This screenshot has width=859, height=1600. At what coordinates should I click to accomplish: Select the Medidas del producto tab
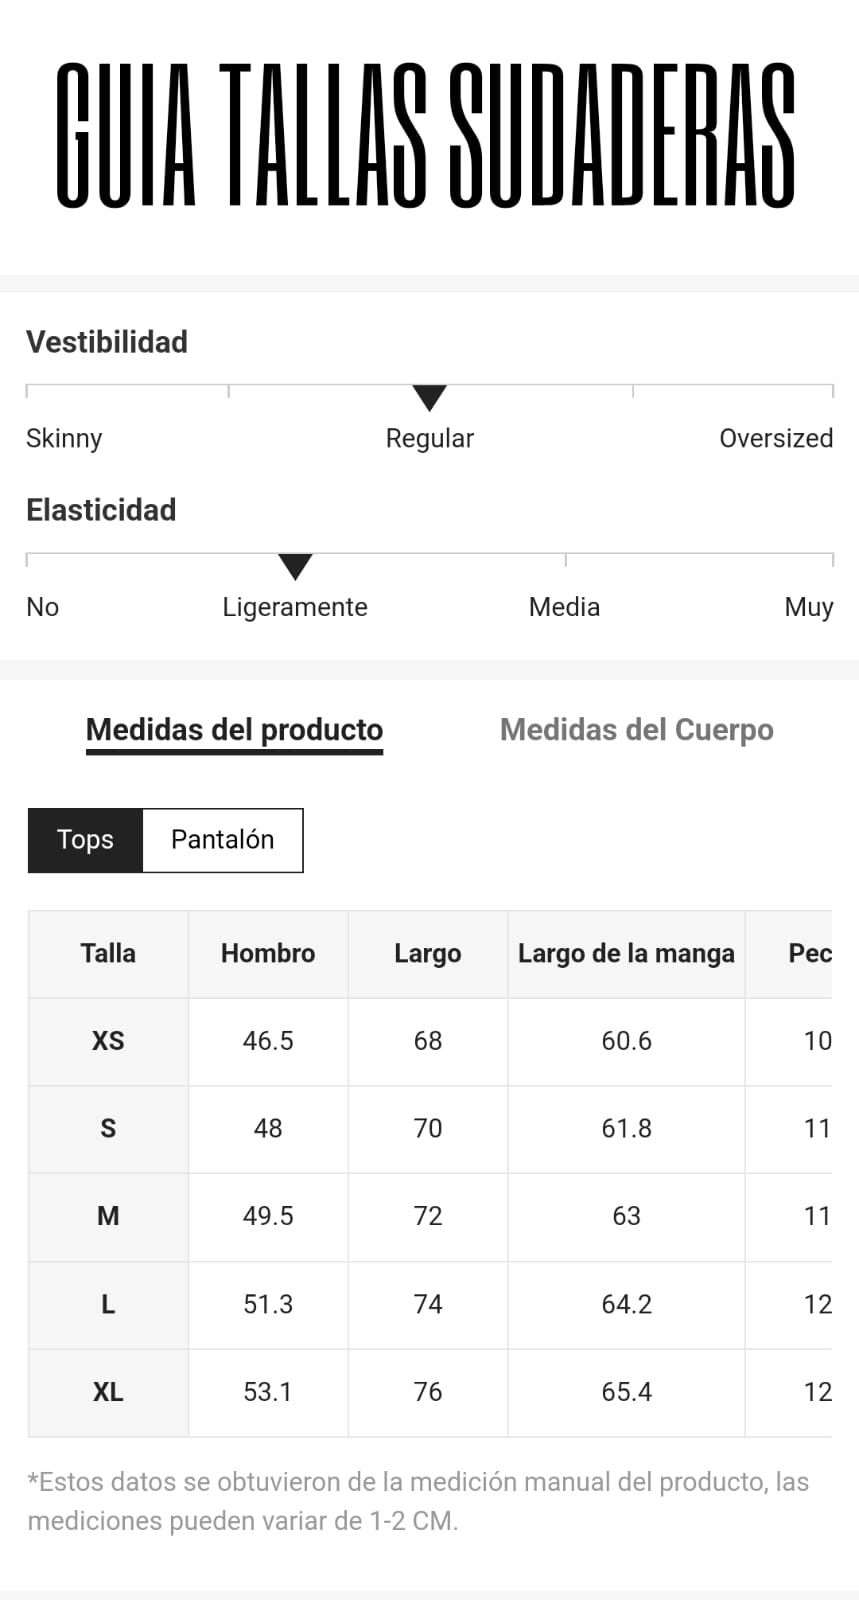(x=234, y=730)
